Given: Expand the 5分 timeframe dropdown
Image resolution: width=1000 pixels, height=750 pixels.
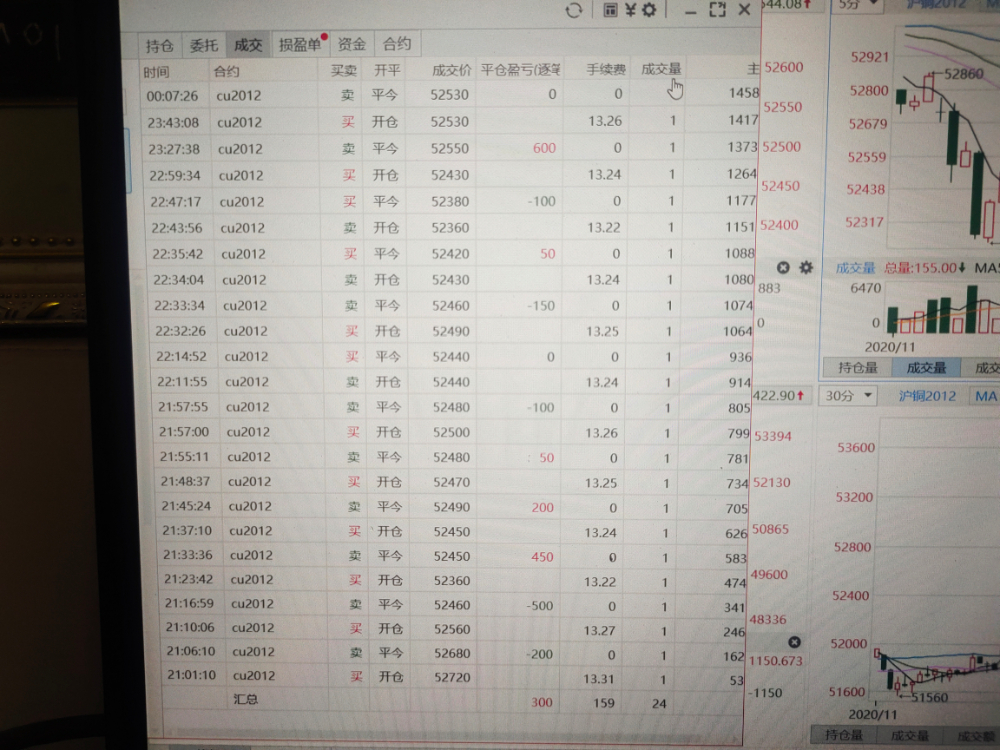Looking at the screenshot, I should (x=858, y=4).
